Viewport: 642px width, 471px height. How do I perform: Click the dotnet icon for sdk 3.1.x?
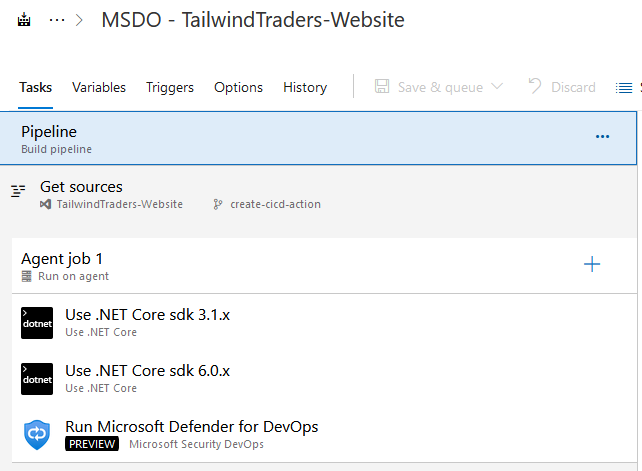37,323
